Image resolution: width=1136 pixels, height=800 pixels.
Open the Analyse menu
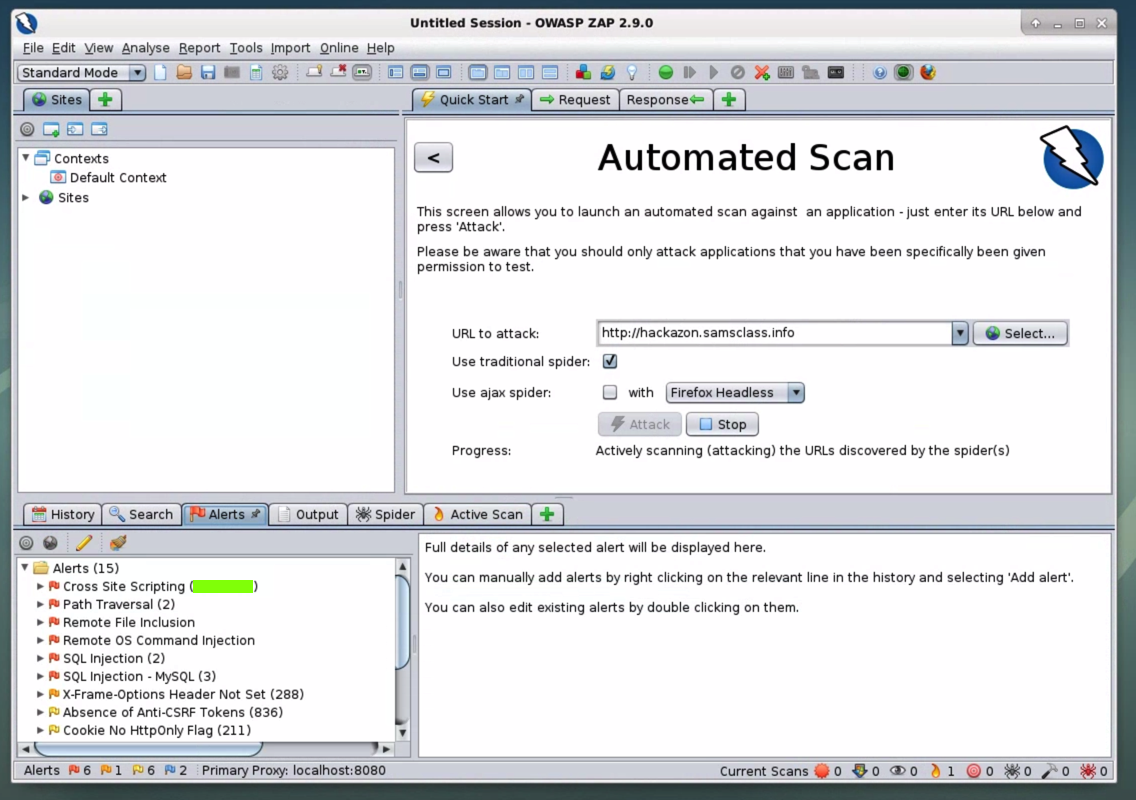coord(145,48)
